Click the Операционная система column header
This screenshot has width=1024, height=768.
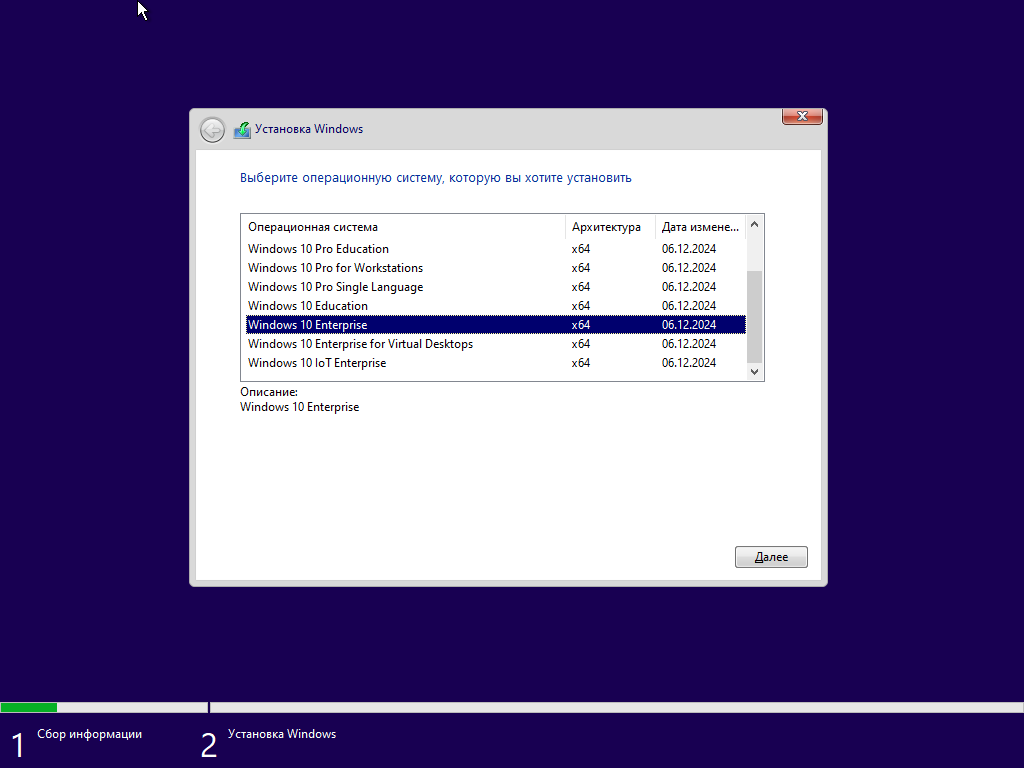coord(403,227)
